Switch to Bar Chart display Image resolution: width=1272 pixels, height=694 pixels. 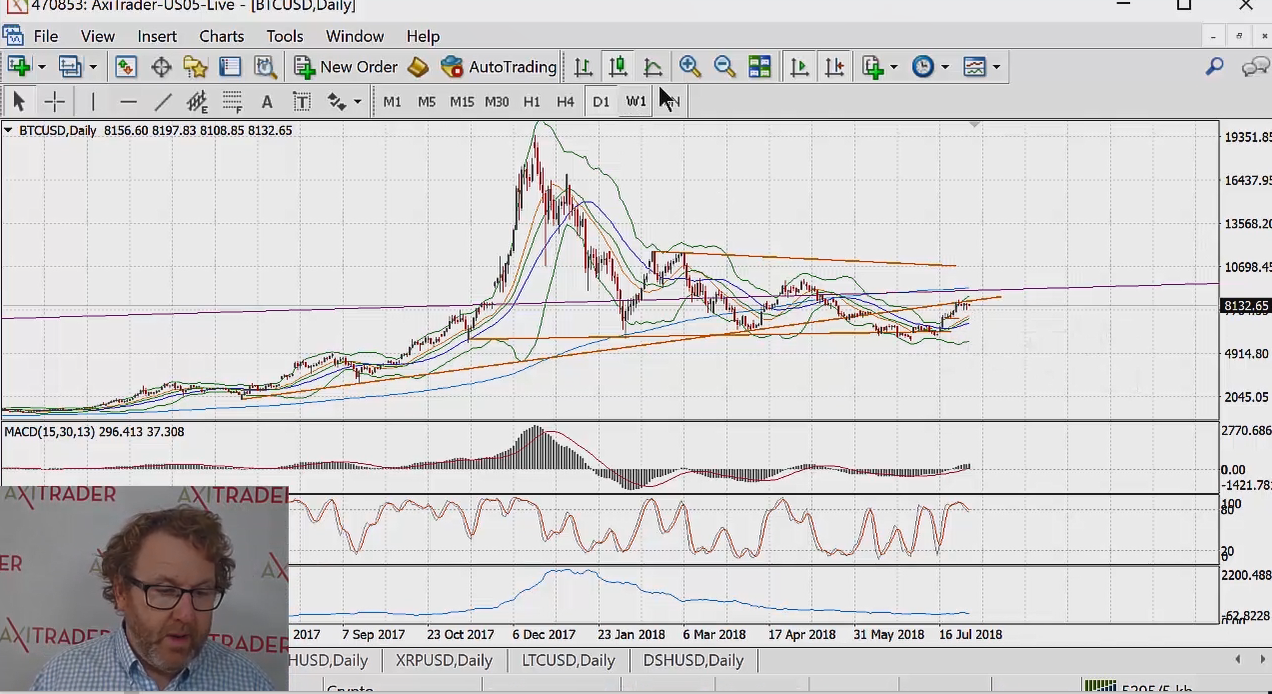click(583, 67)
